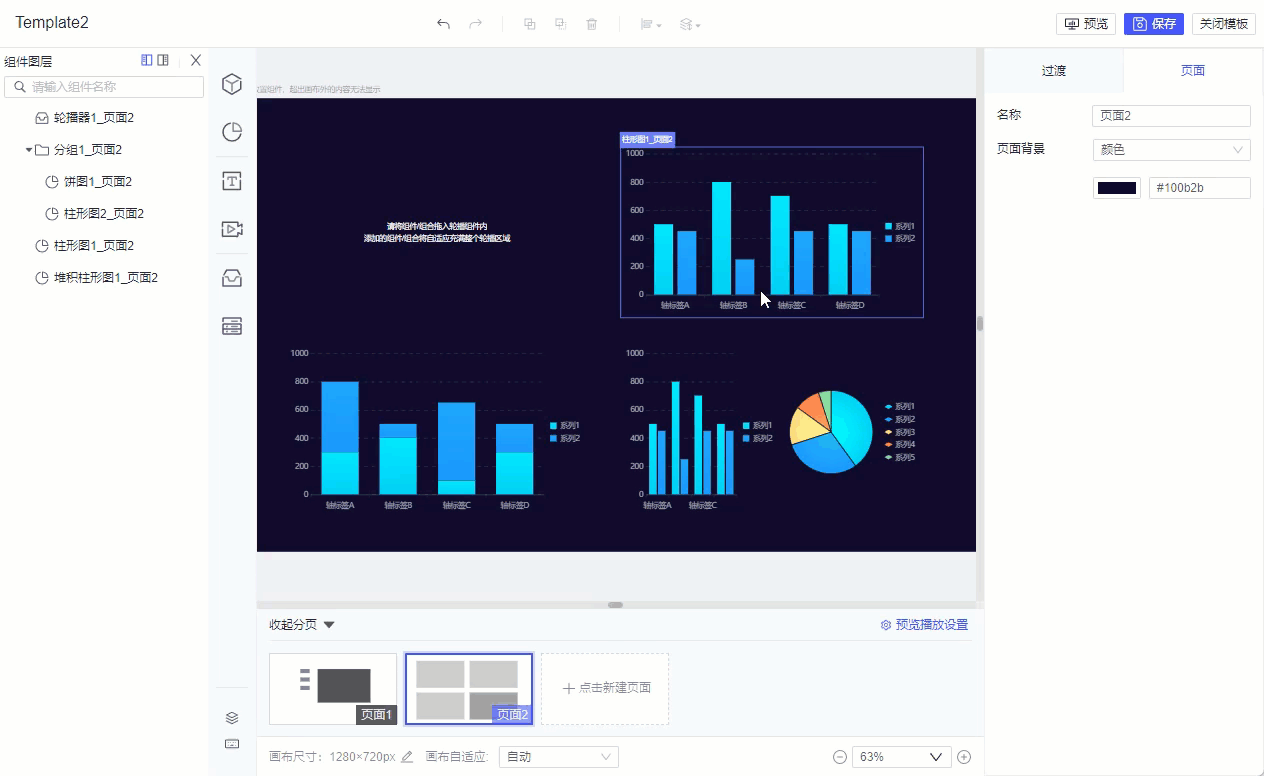Click the 预览 preview button
The image size is (1264, 776).
[x=1086, y=24]
